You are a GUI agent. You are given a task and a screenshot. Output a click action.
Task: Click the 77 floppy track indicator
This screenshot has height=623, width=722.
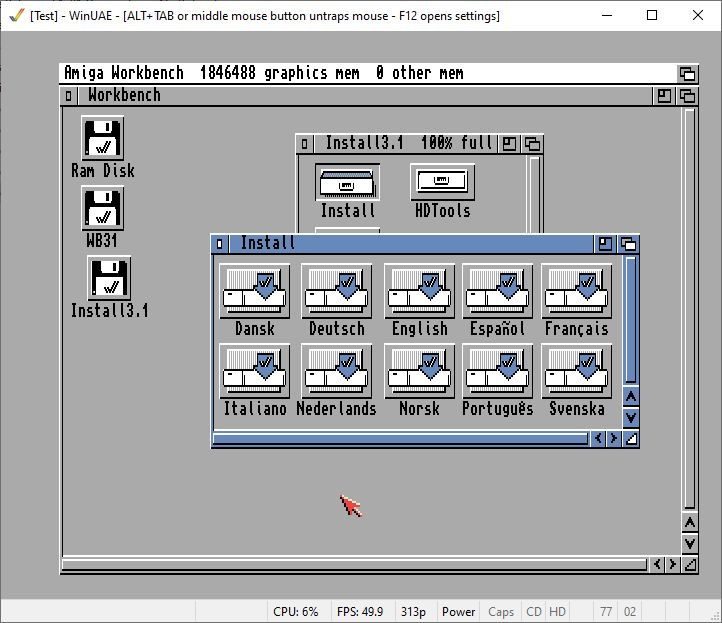click(606, 611)
